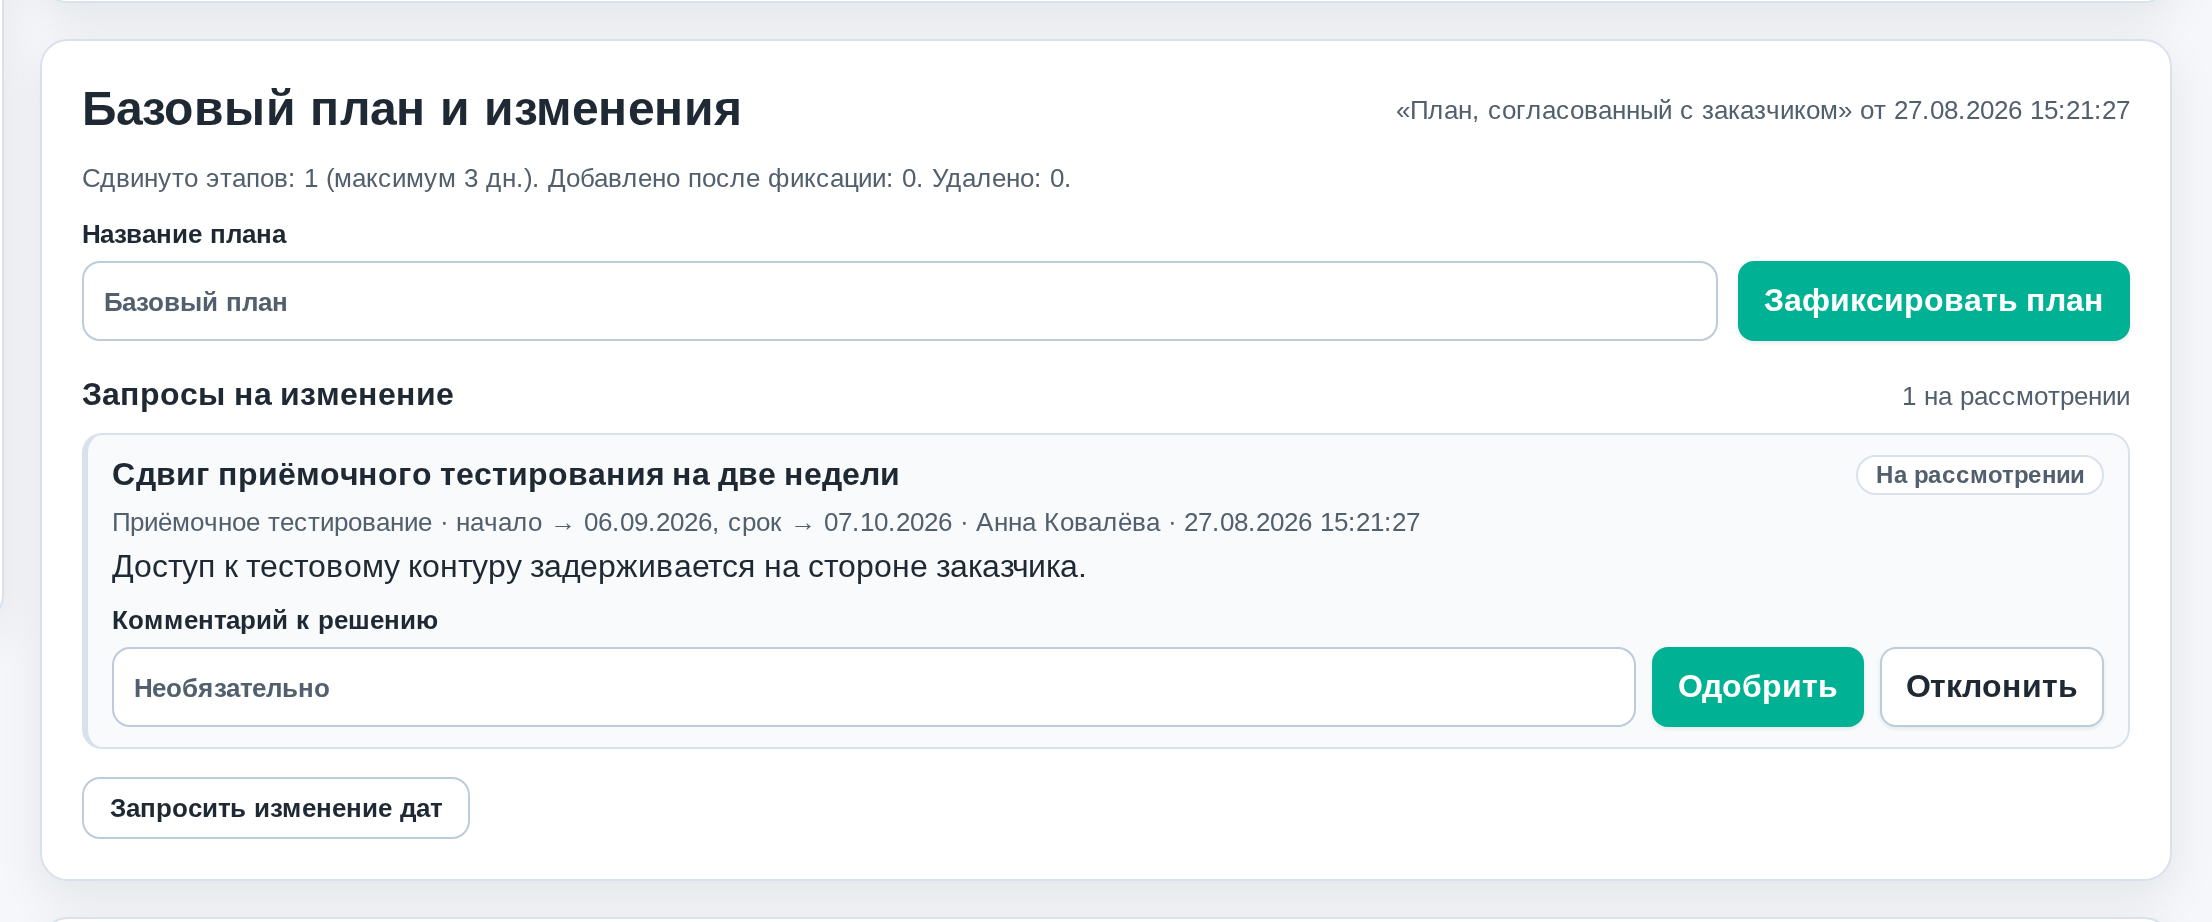Click the «Сдвинуто этапов: 1» summary line
2212x922 pixels.
tap(576, 179)
